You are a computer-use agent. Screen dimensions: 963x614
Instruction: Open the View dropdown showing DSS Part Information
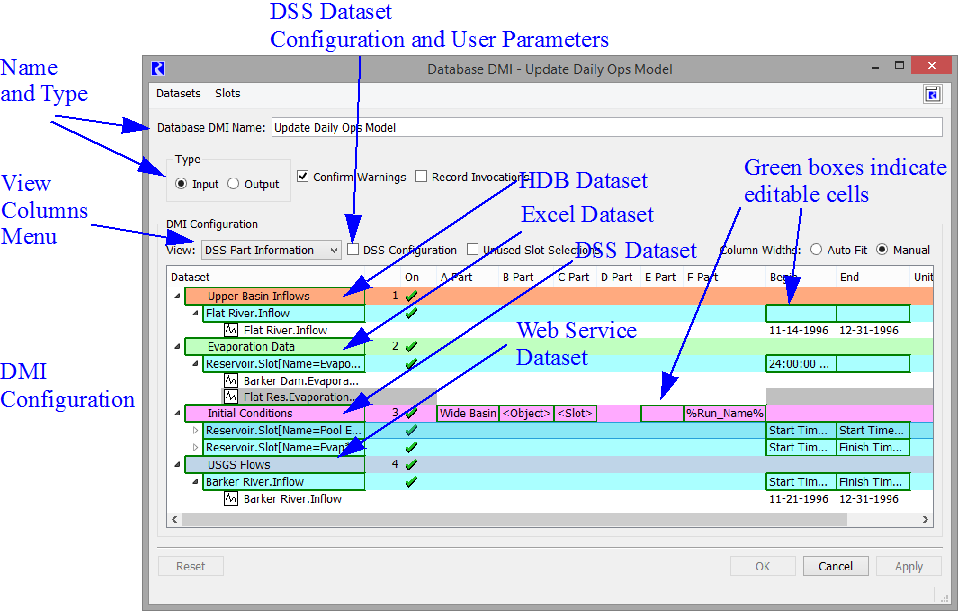(x=271, y=250)
